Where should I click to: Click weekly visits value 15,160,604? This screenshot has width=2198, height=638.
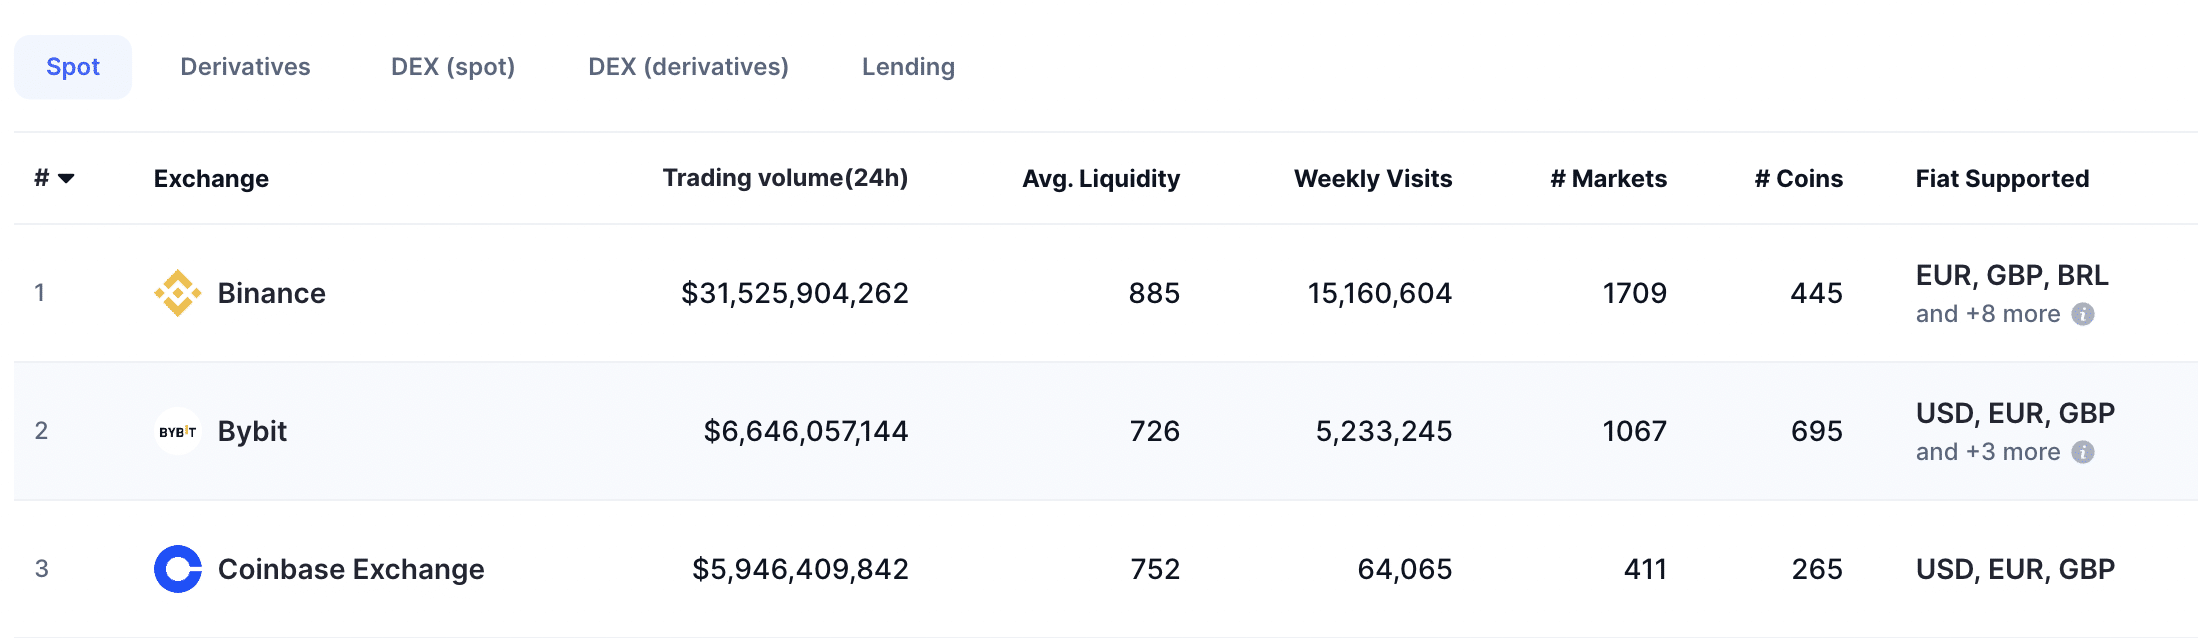pos(1380,293)
